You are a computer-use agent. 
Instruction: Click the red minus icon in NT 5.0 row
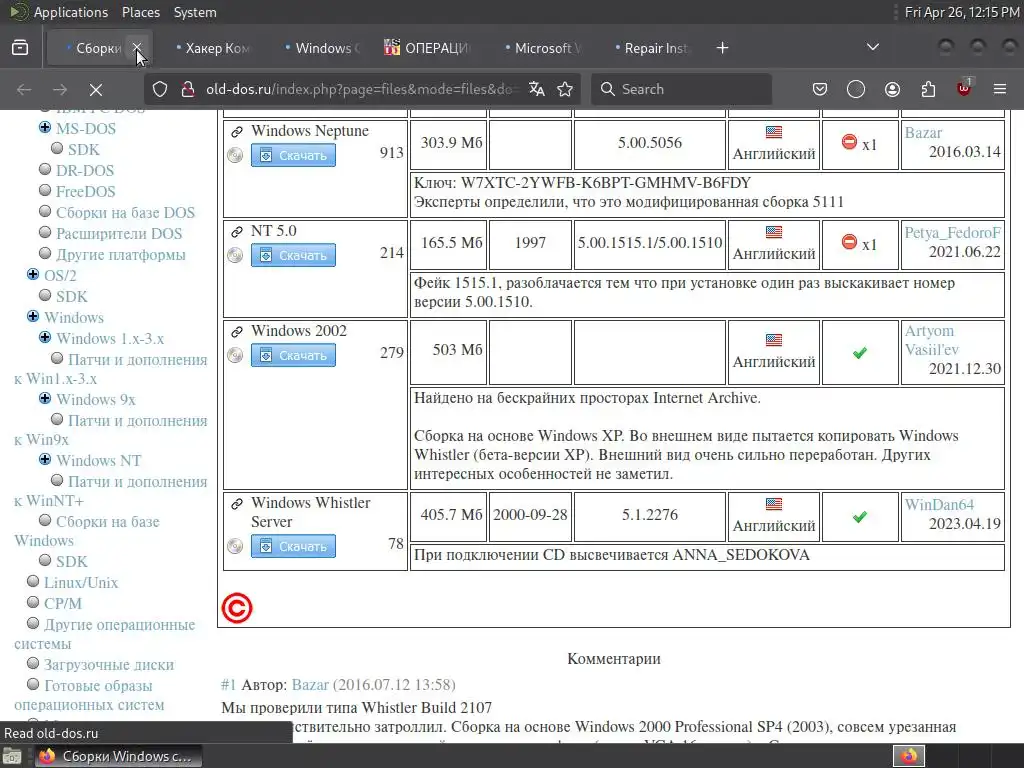coord(849,242)
